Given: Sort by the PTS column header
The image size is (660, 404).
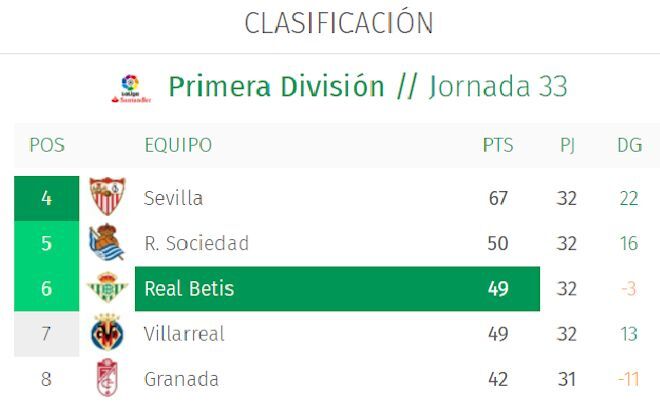Looking at the screenshot, I should 498,145.
